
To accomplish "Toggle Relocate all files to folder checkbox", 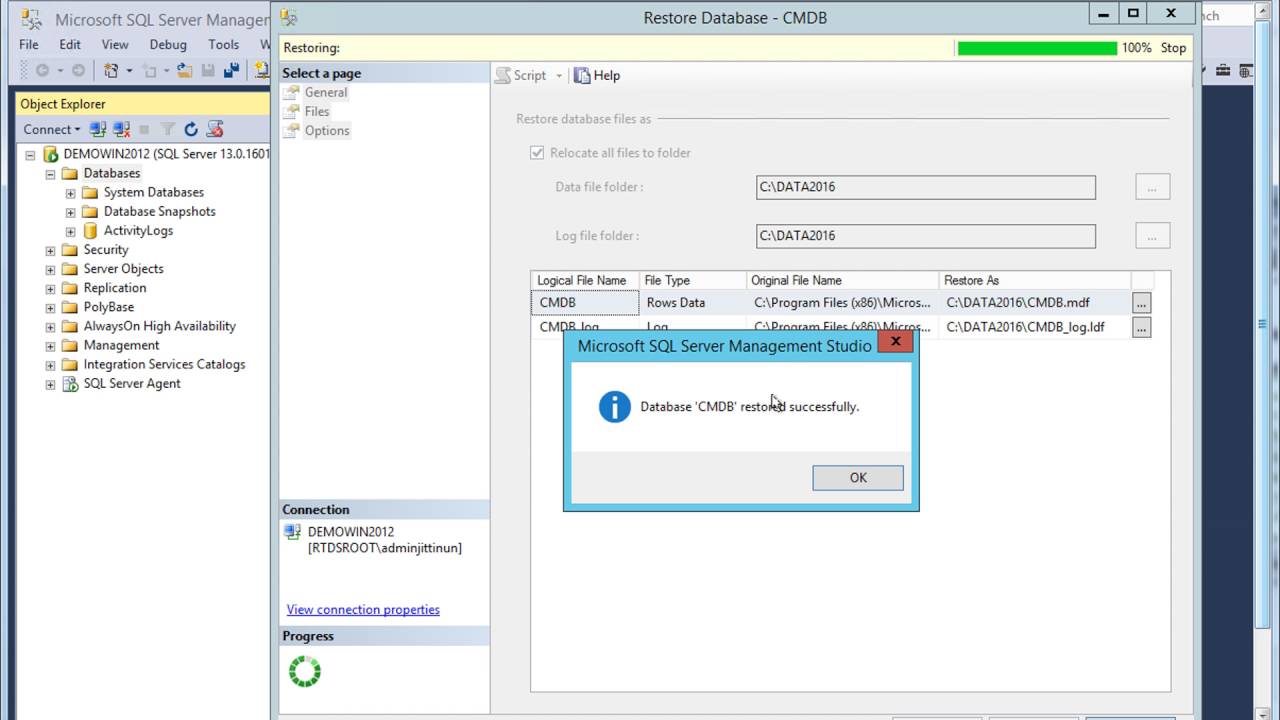I will tap(537, 153).
